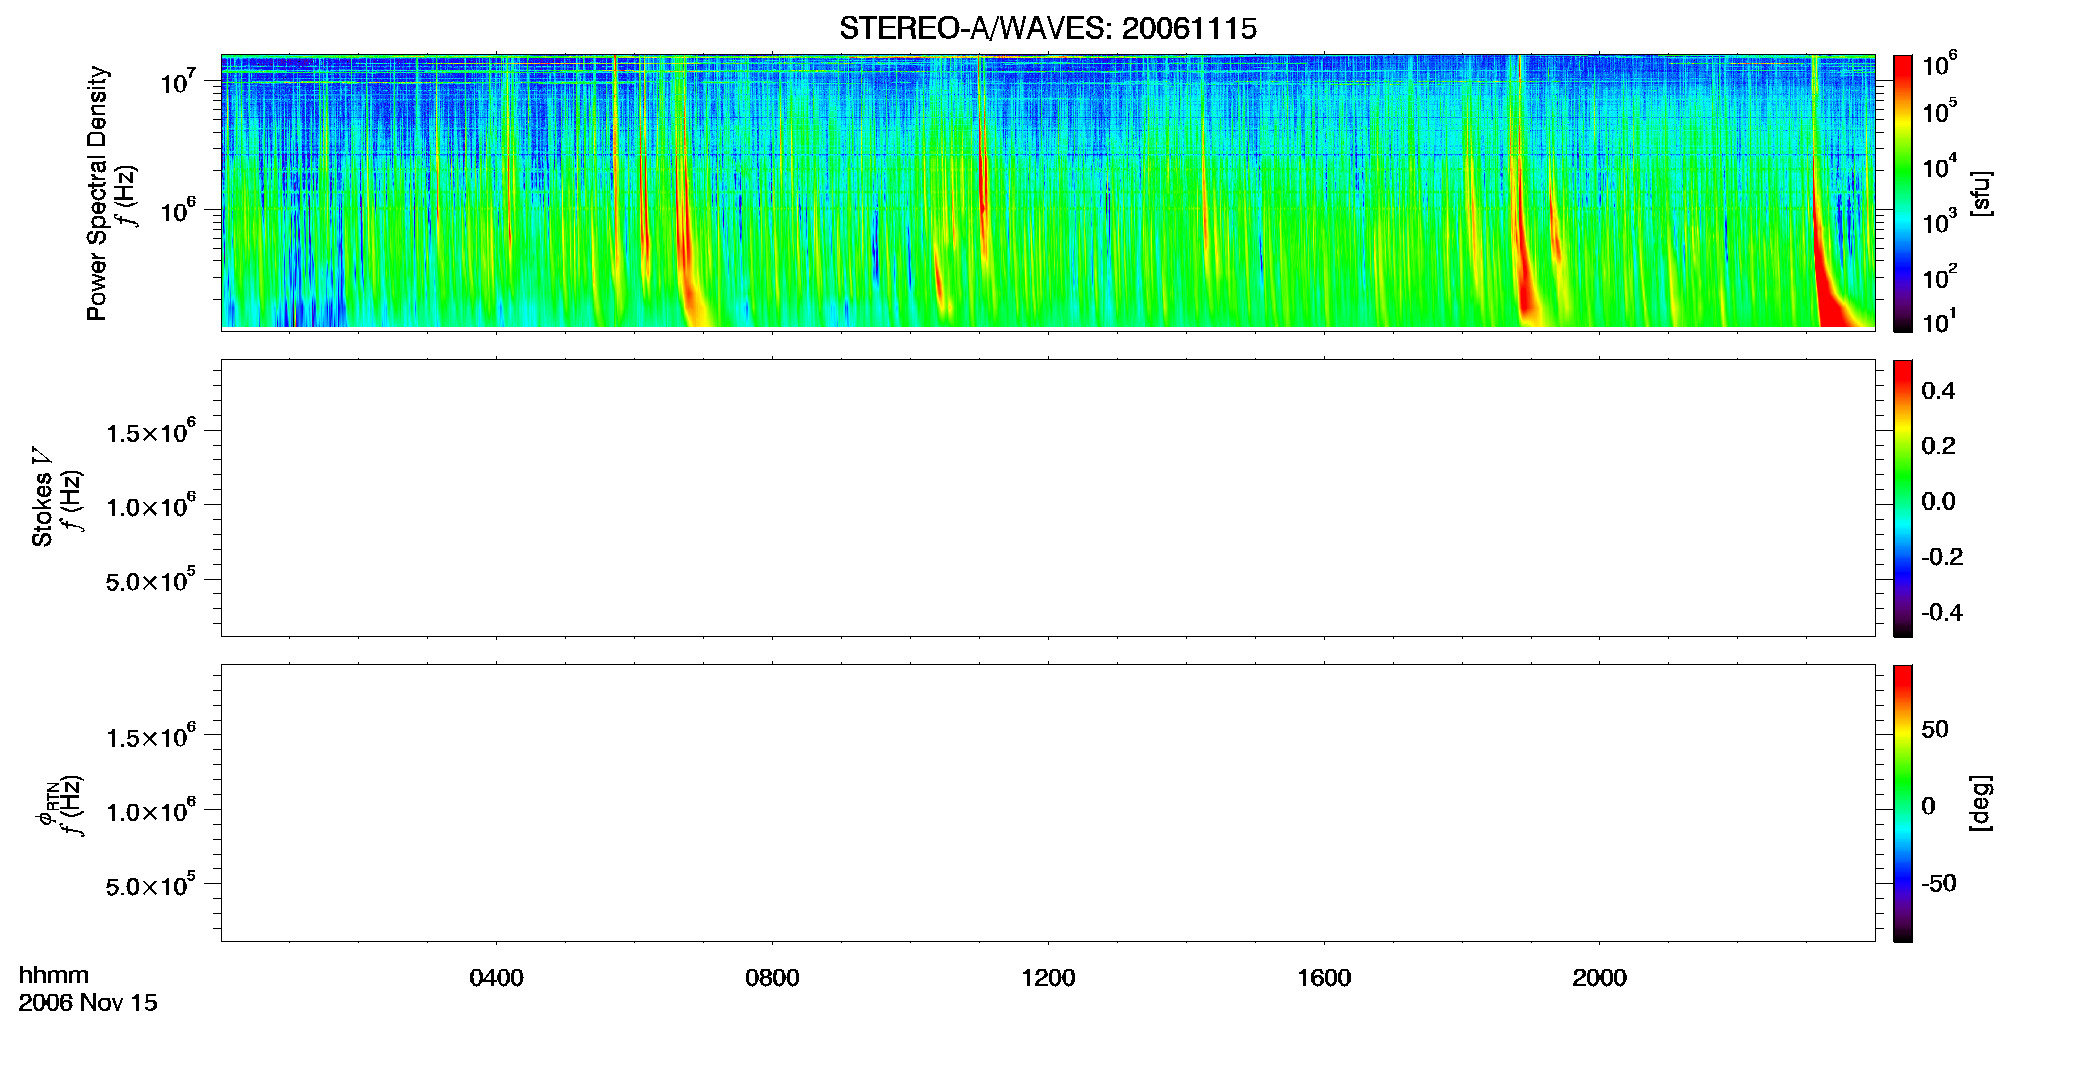This screenshot has height=1080, width=2096.
Task: Click inside the empty phi RTN panel
Action: pos(1048,803)
